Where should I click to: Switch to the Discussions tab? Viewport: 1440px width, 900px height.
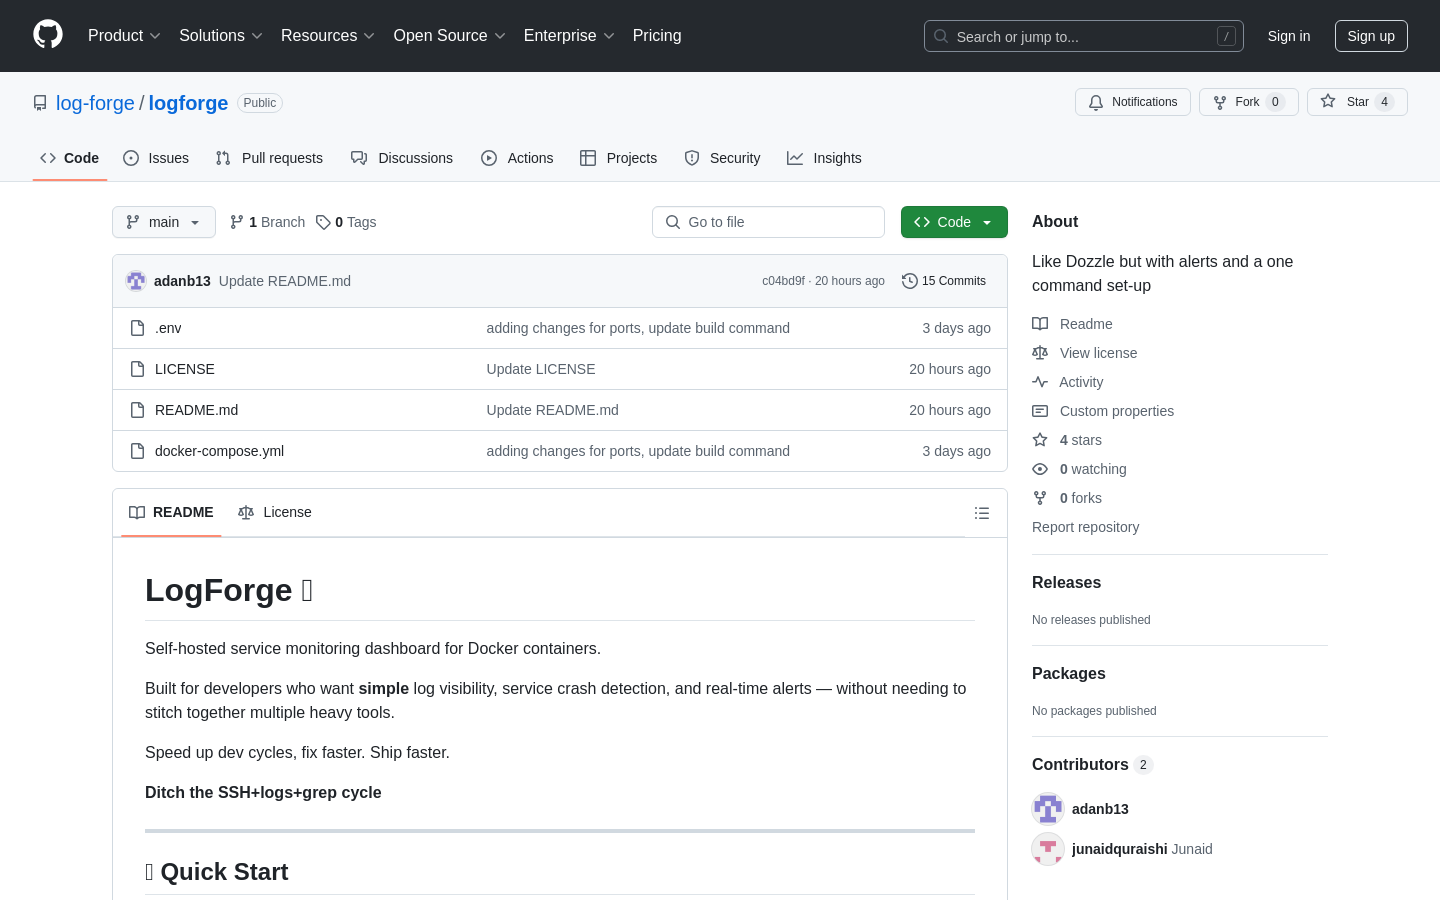pyautogui.click(x=402, y=158)
